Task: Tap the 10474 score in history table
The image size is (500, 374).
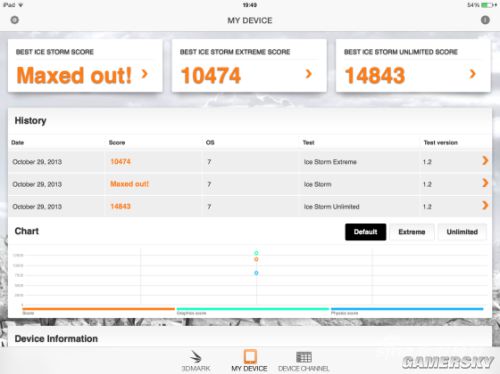Action: click(120, 162)
